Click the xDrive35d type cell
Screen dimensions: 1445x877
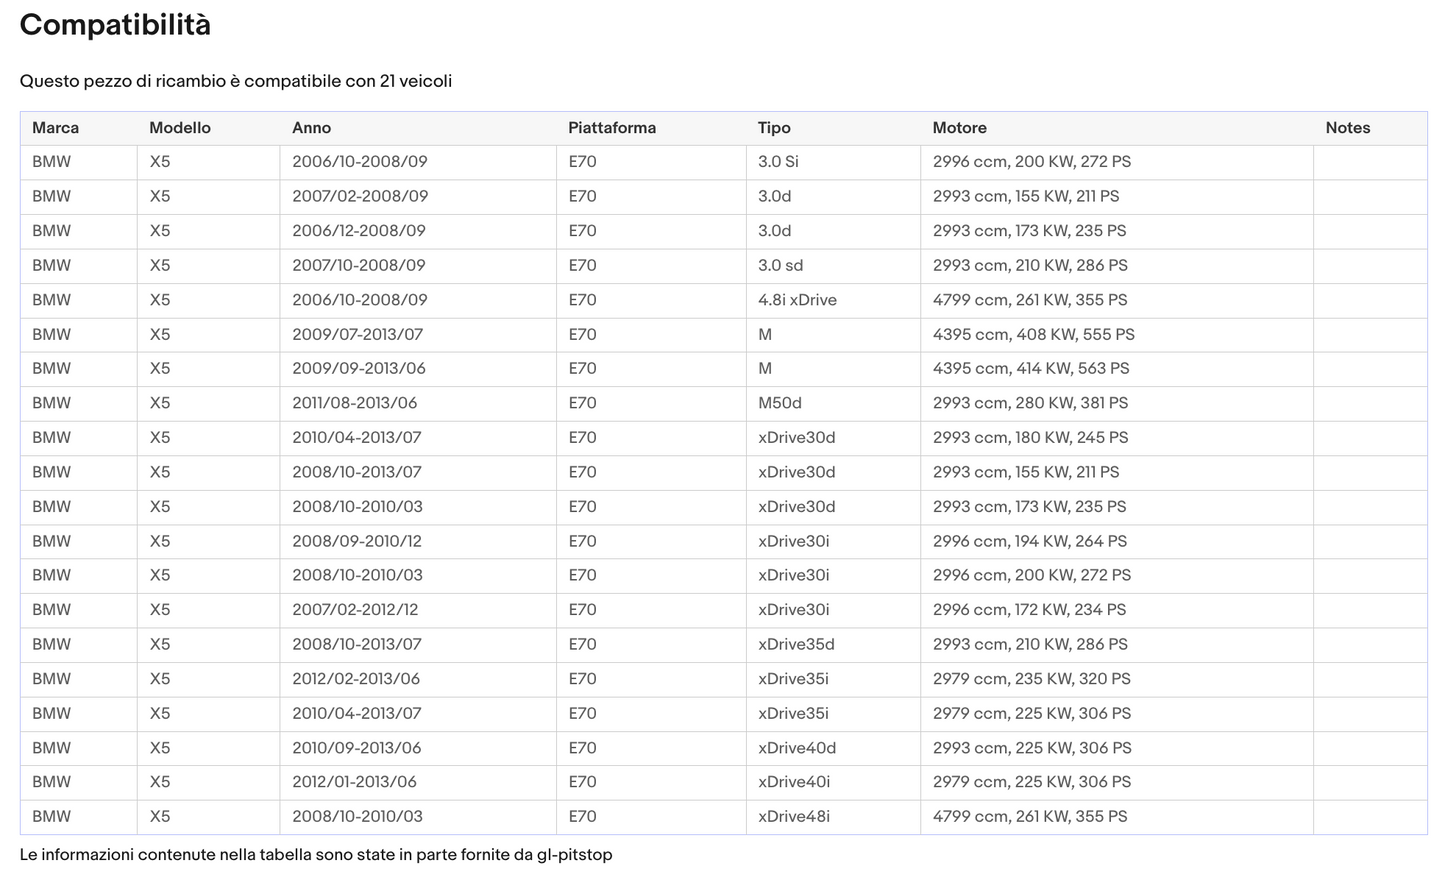click(796, 644)
